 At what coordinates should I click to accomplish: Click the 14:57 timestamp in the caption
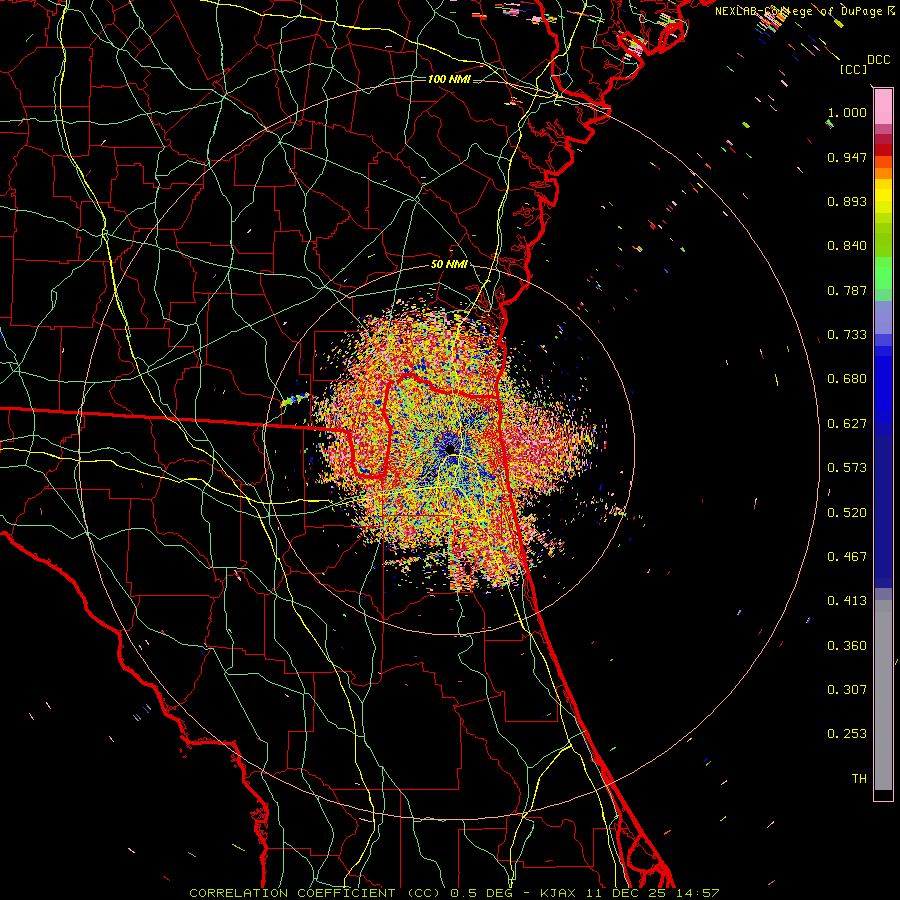point(697,893)
